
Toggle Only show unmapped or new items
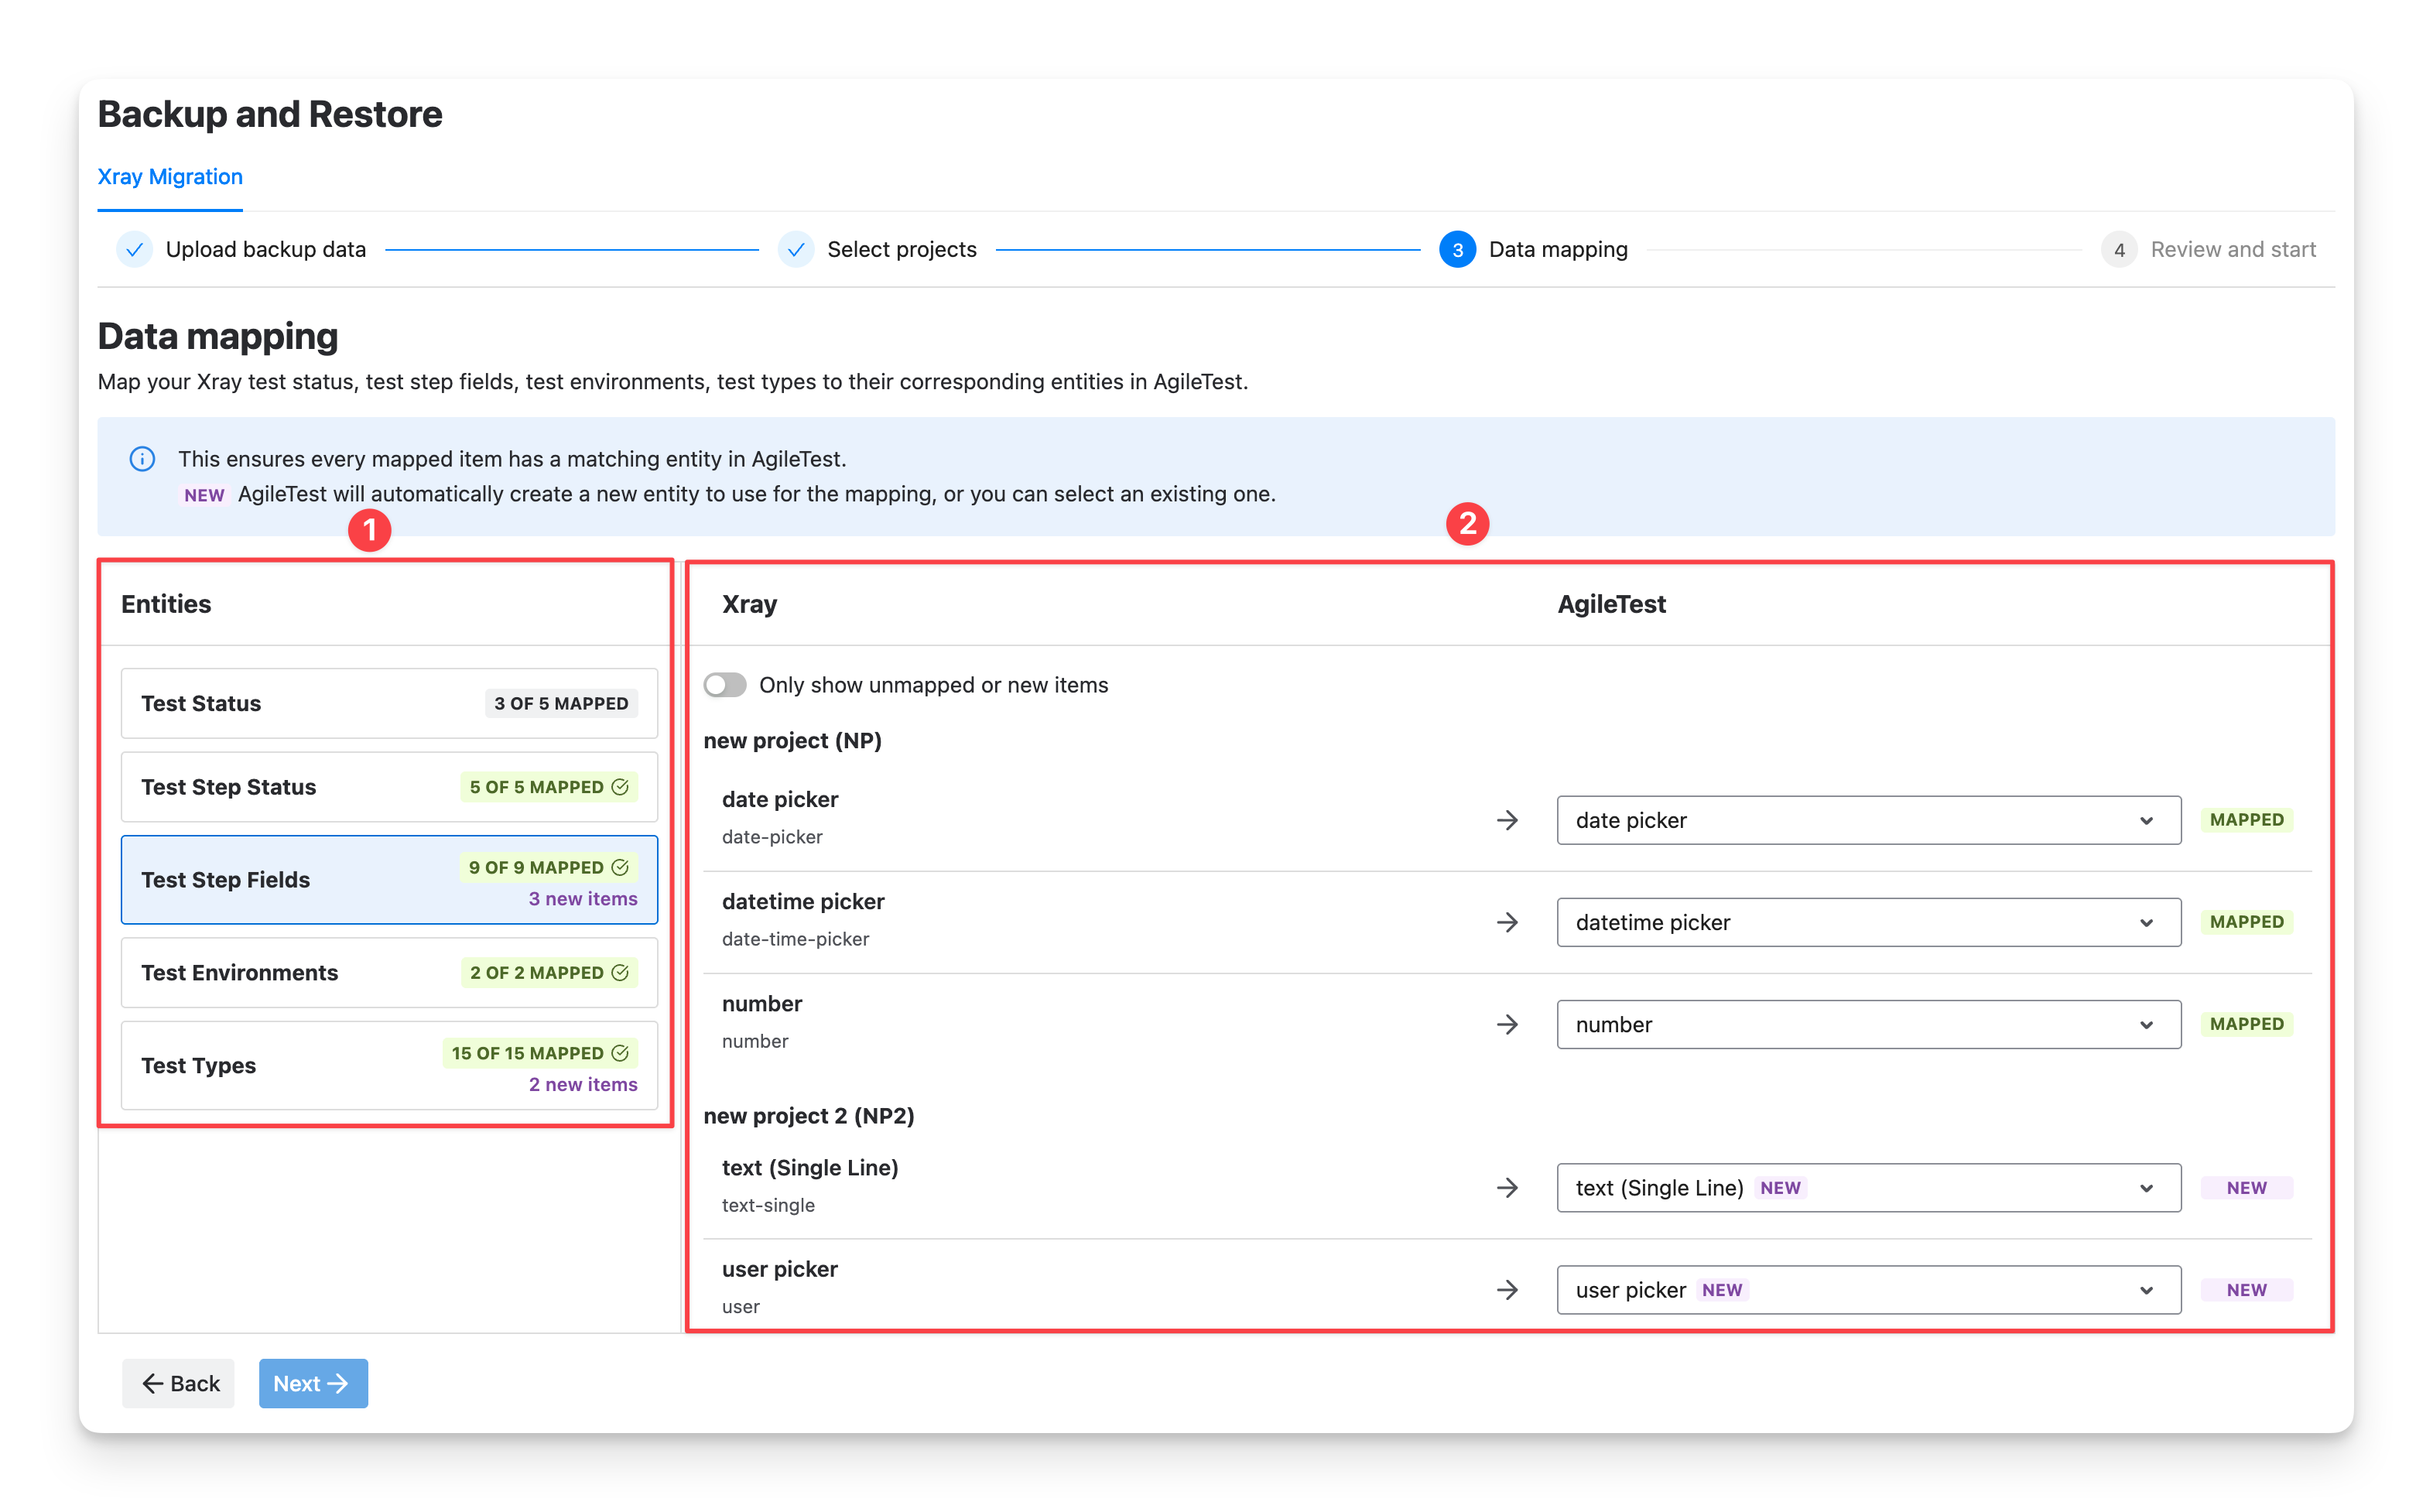click(725, 685)
